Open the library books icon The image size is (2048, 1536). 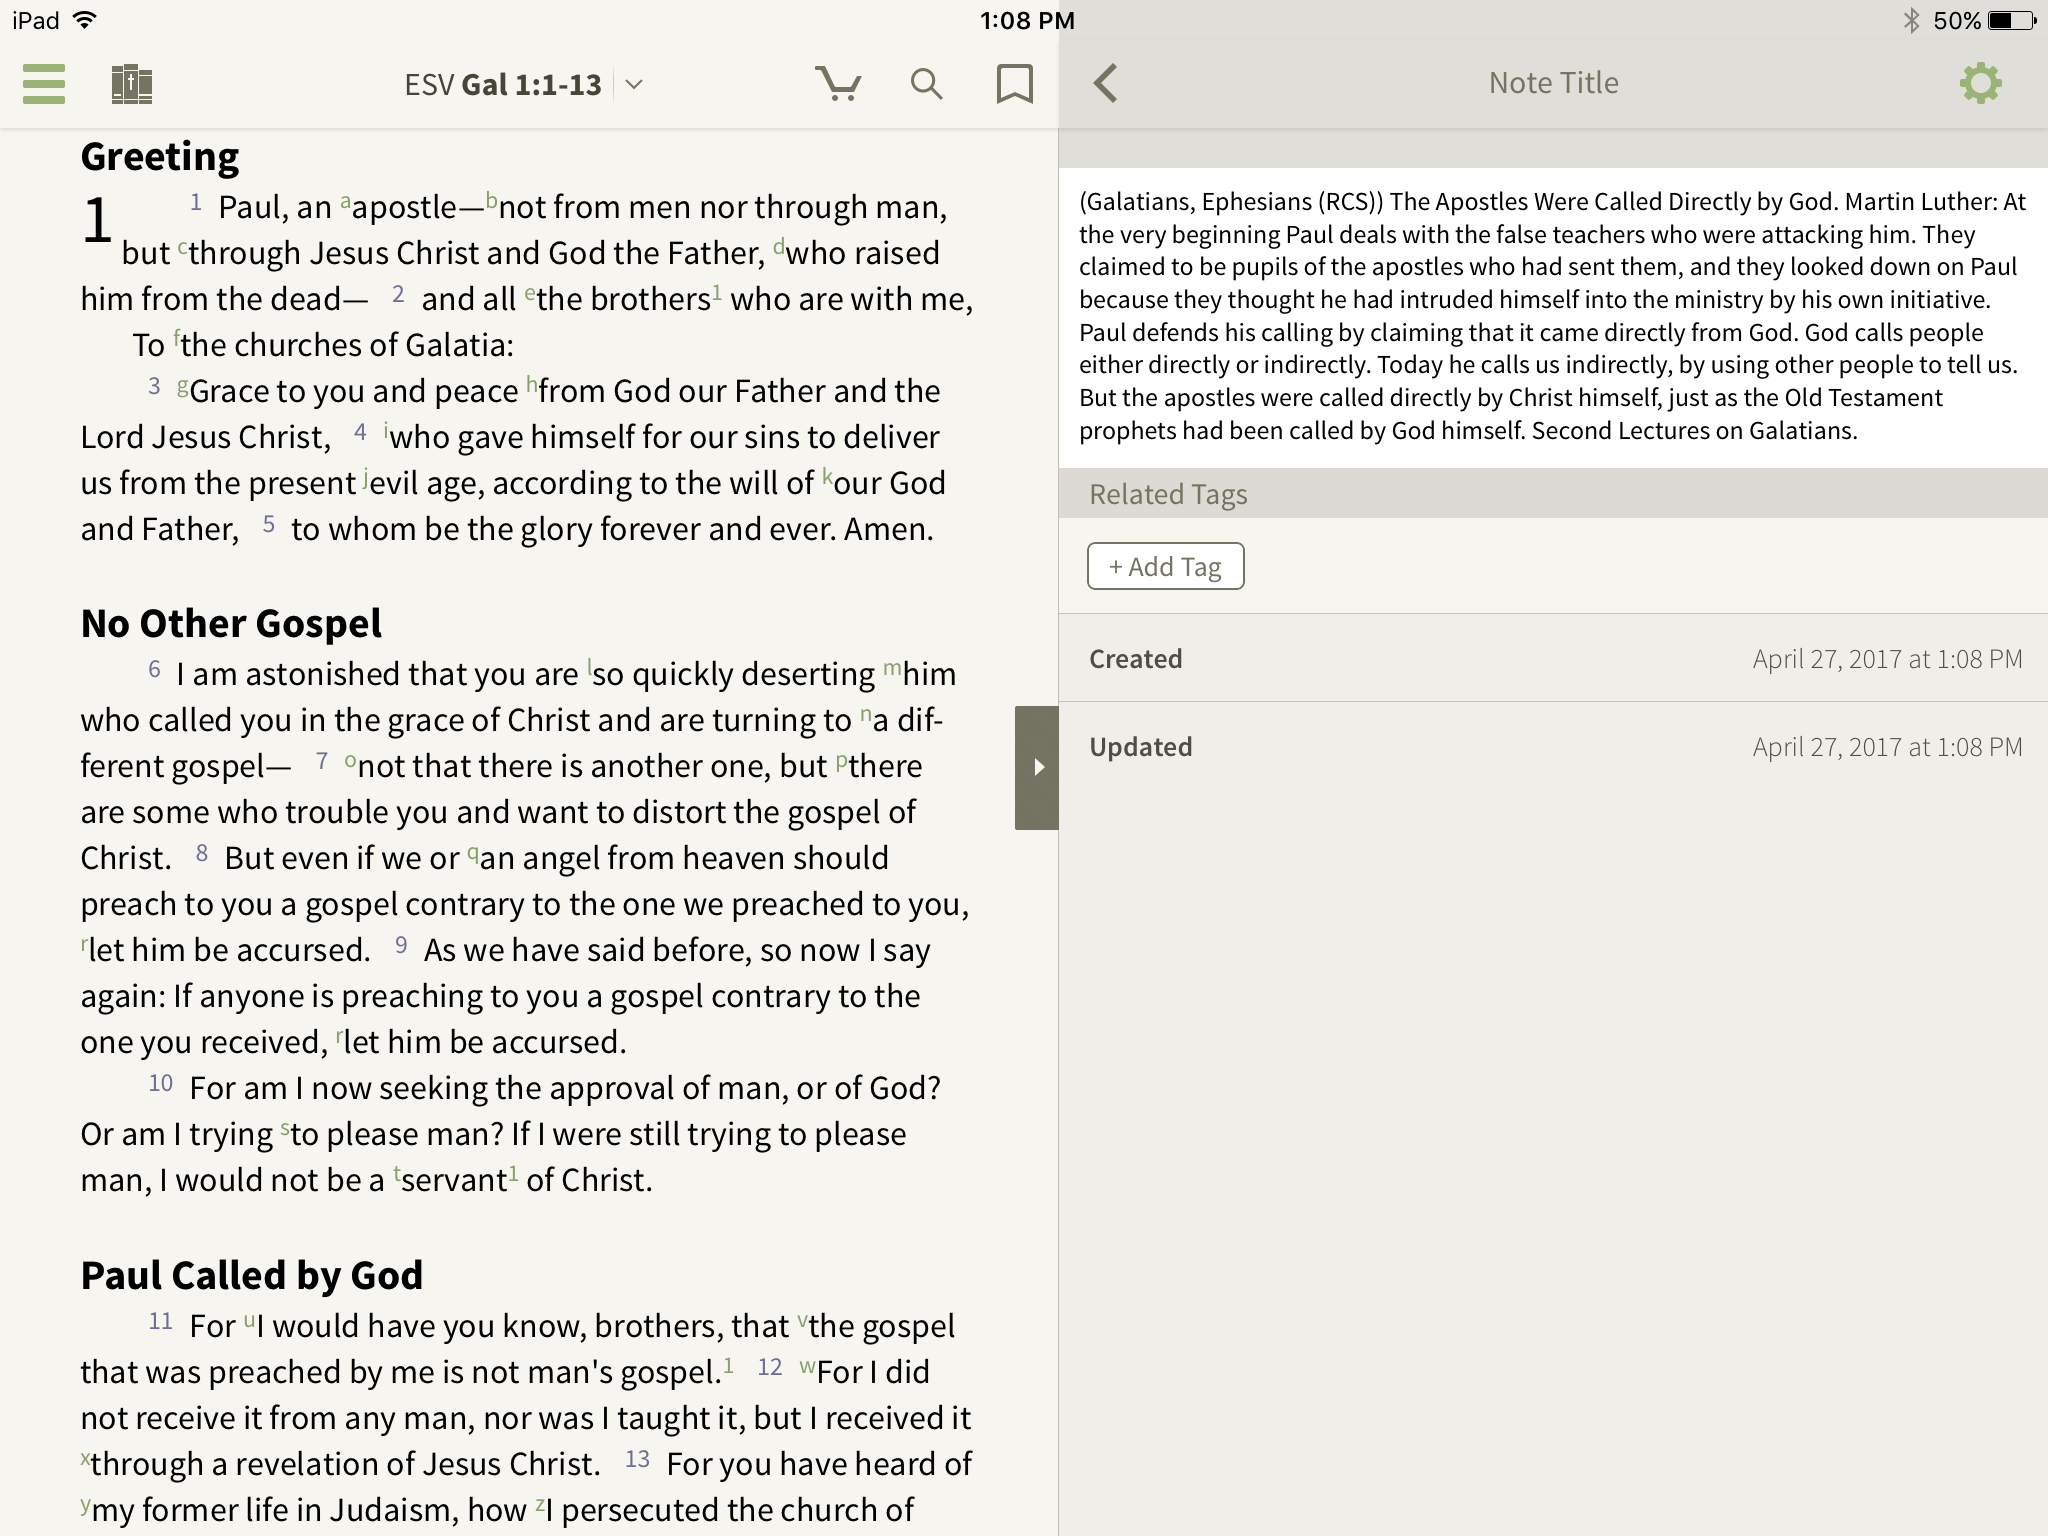tap(131, 84)
